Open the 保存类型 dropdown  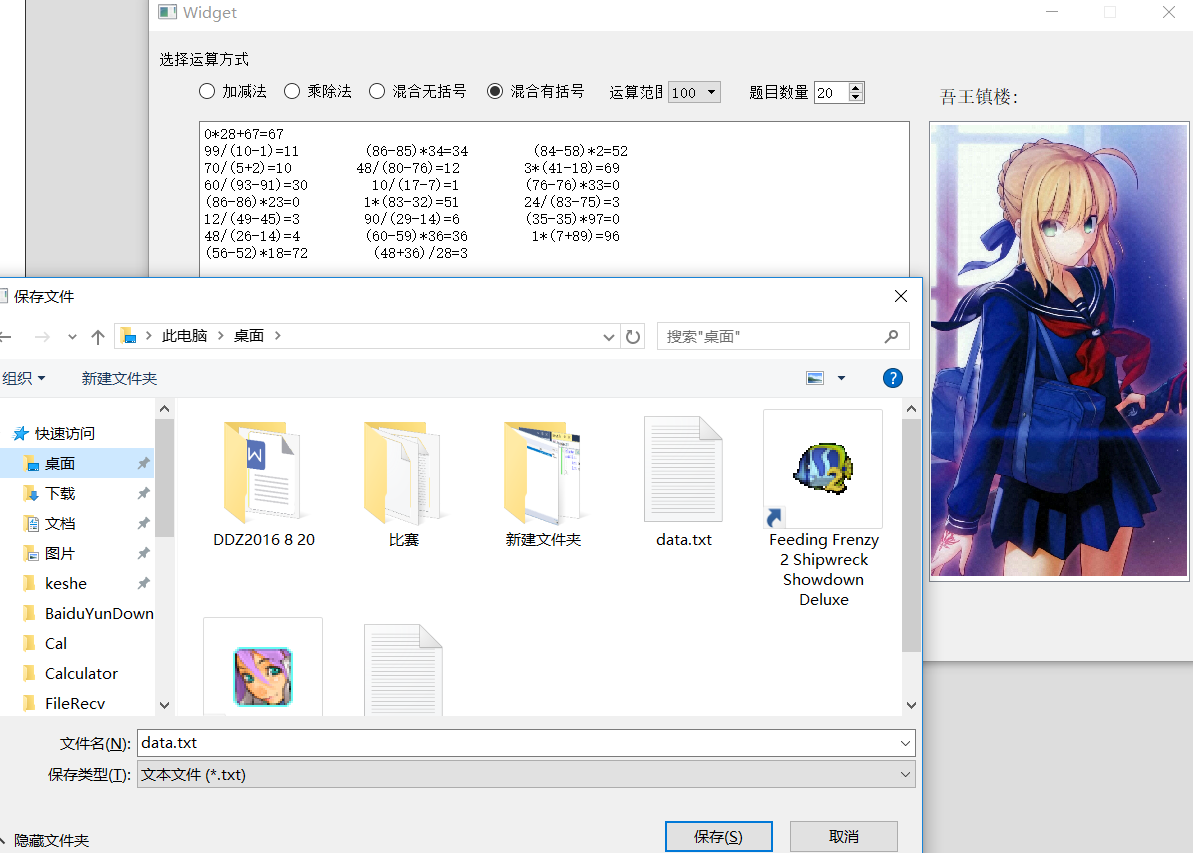click(x=526, y=775)
